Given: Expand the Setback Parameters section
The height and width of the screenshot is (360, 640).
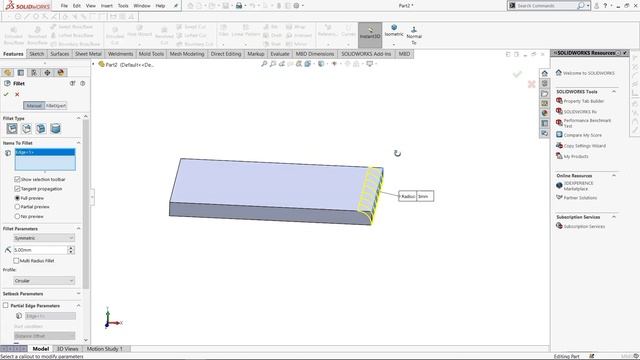Looking at the screenshot, I should tap(78, 293).
